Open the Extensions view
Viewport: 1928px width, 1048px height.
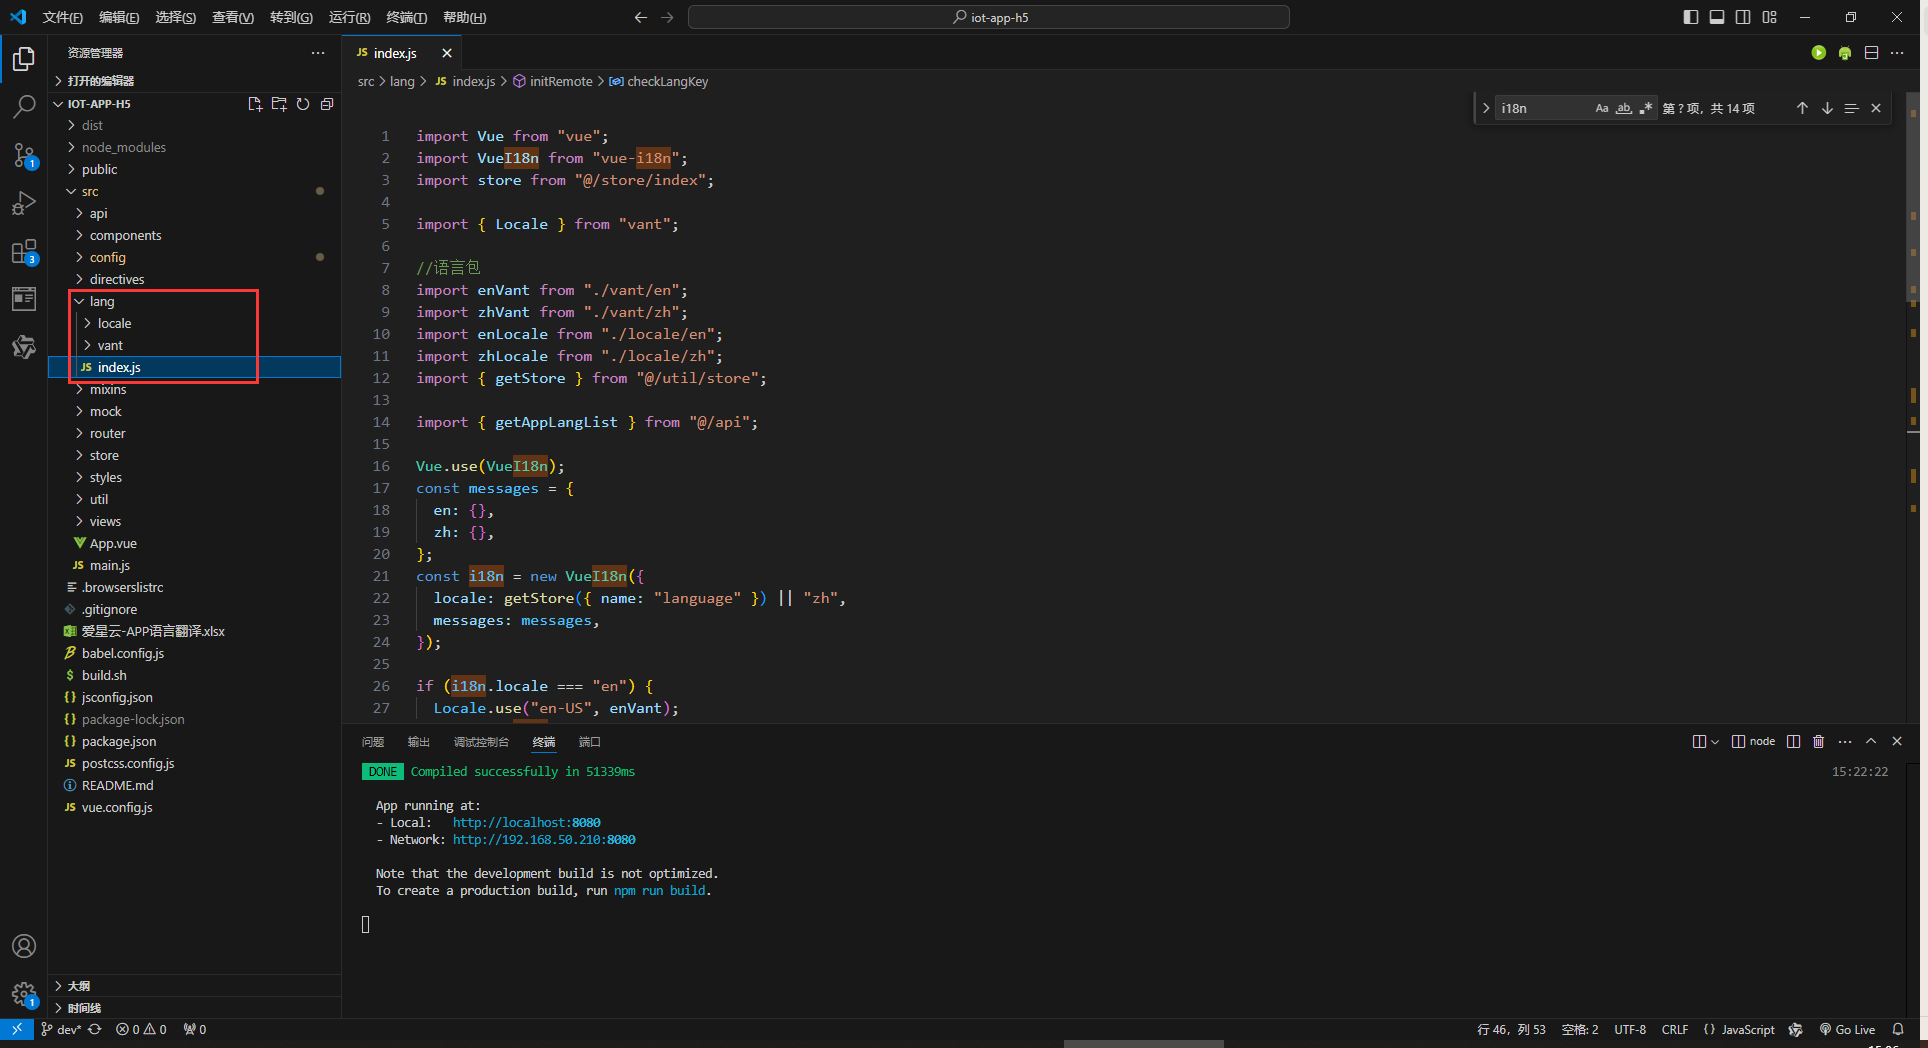(24, 251)
